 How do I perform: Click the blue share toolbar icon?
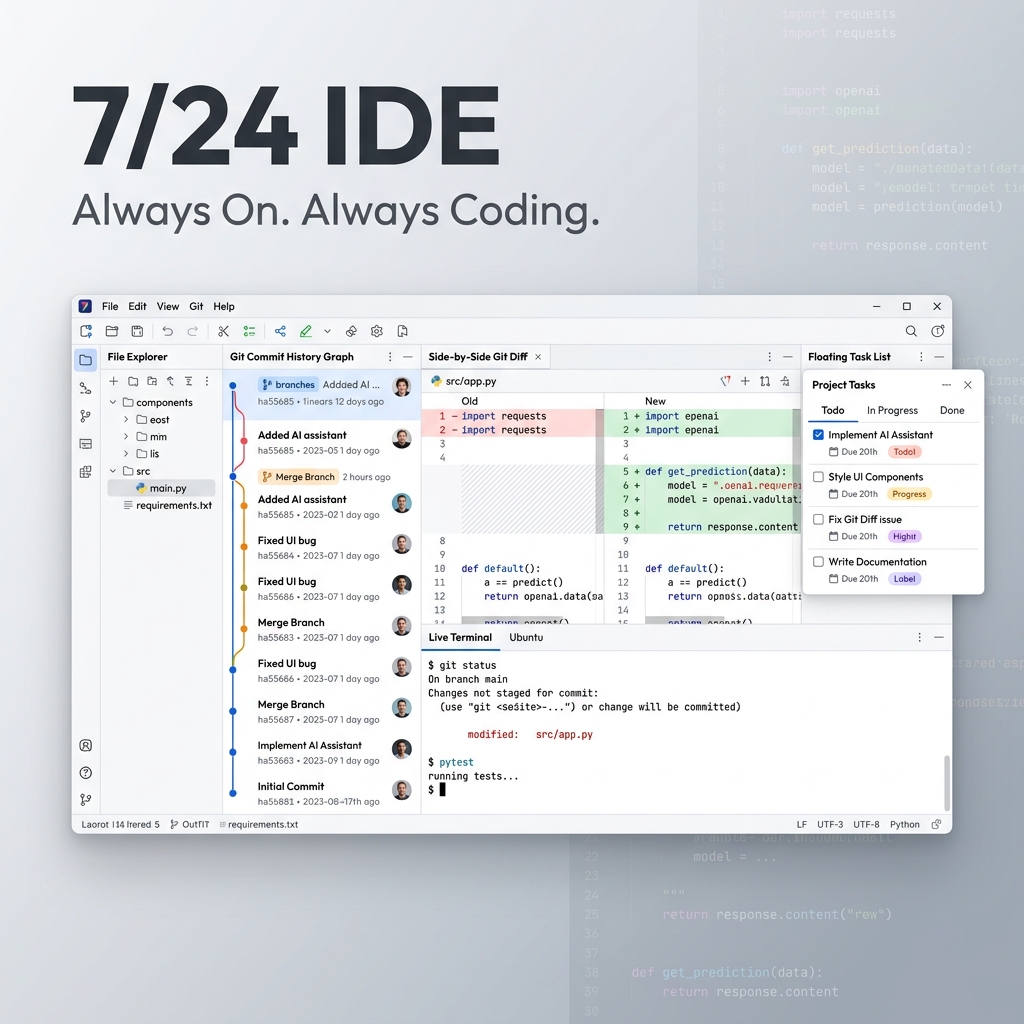pos(280,331)
